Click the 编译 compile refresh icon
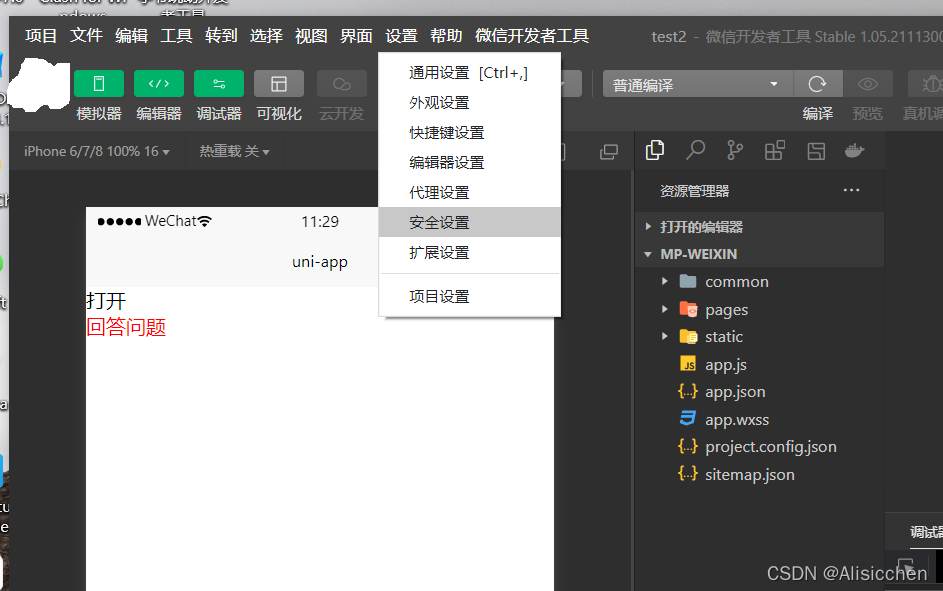This screenshot has height=591, width=943. (817, 84)
